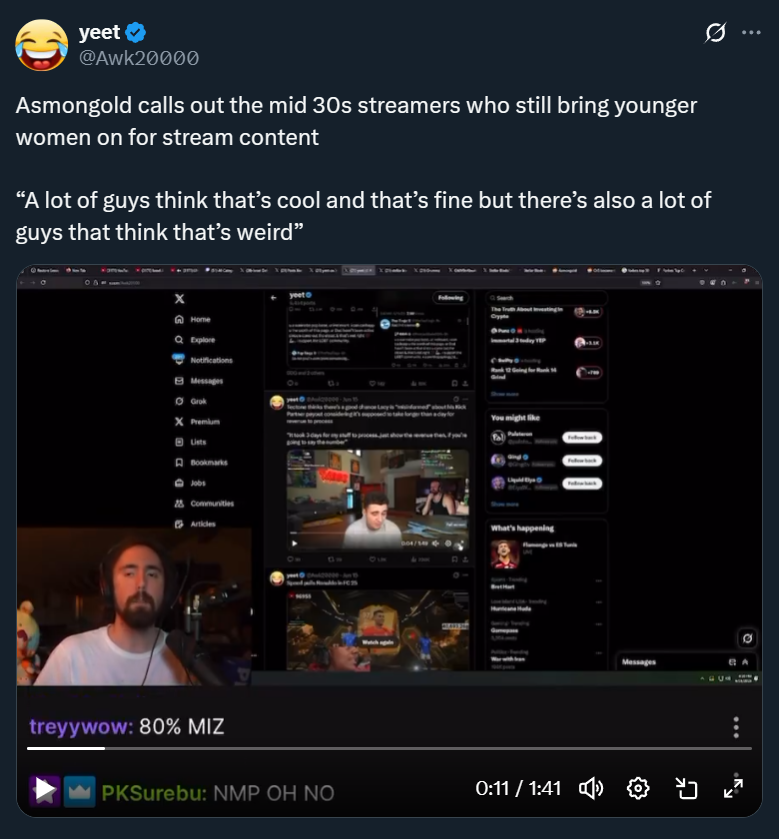Screen dimensions: 779x839
Task: Play the video with the play button
Action: [x=44, y=789]
